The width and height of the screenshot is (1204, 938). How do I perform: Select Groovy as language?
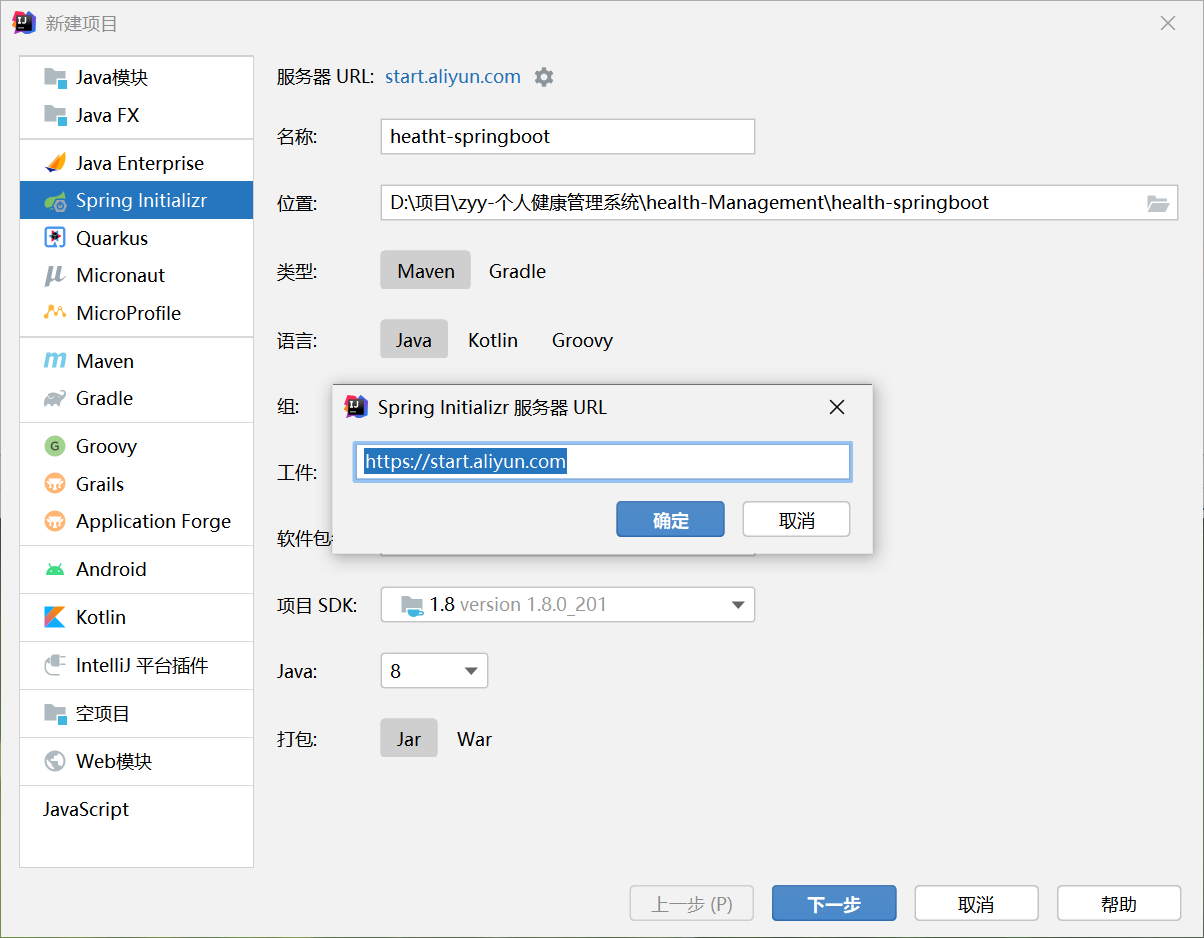(582, 339)
